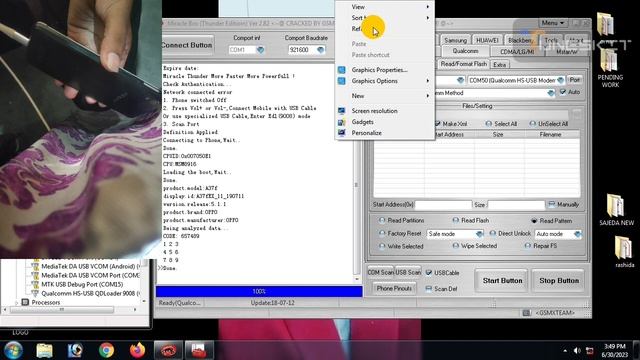Open the Method dropdown beside Auto
The height and width of the screenshot is (360, 640).
[x=551, y=93]
